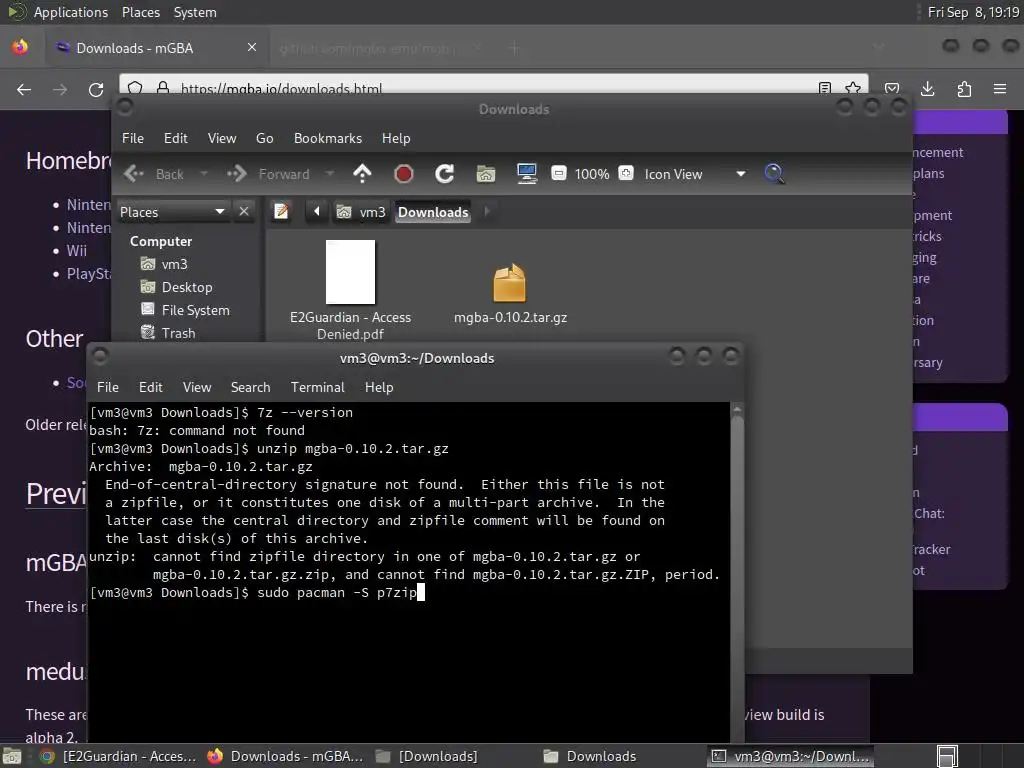This screenshot has height=768, width=1024.
Task: Open file manager File menu
Action: tap(133, 138)
